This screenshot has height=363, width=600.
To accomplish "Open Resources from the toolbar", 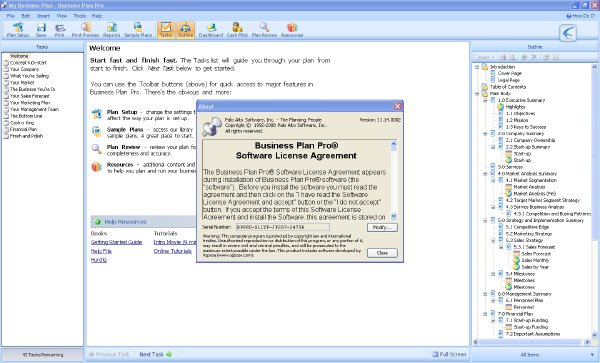I will tap(292, 29).
